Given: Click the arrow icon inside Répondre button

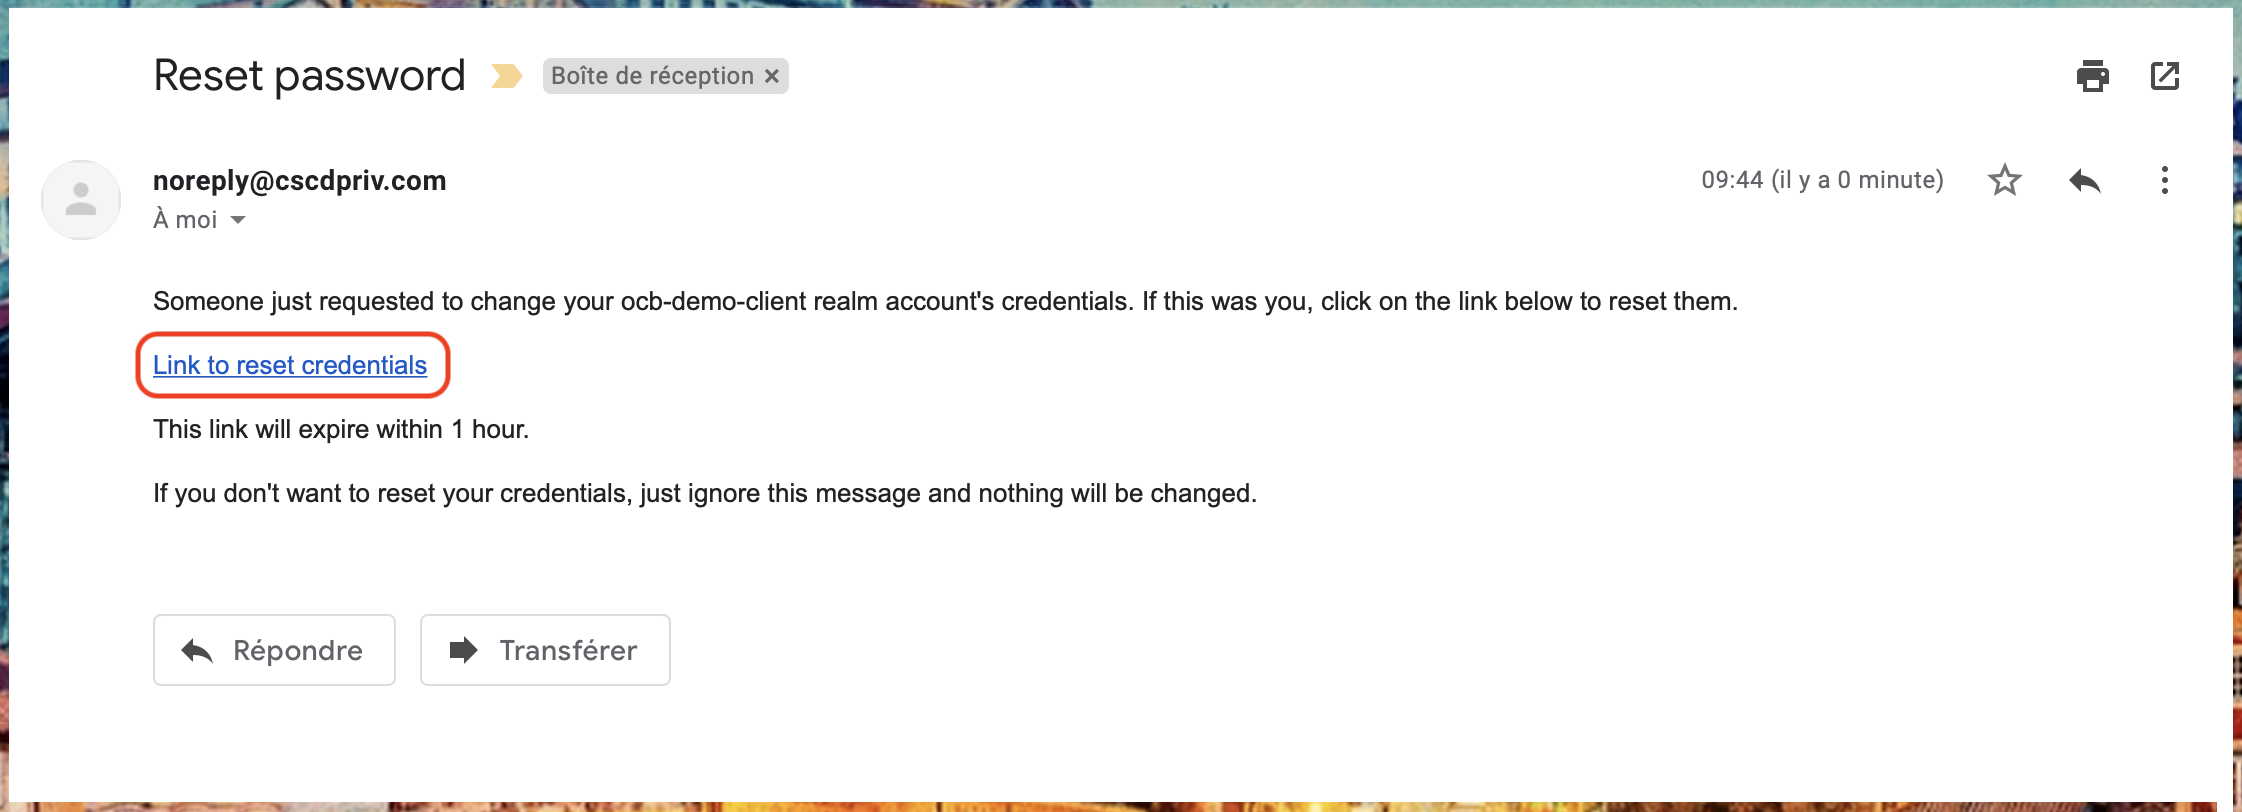Looking at the screenshot, I should click(x=197, y=651).
